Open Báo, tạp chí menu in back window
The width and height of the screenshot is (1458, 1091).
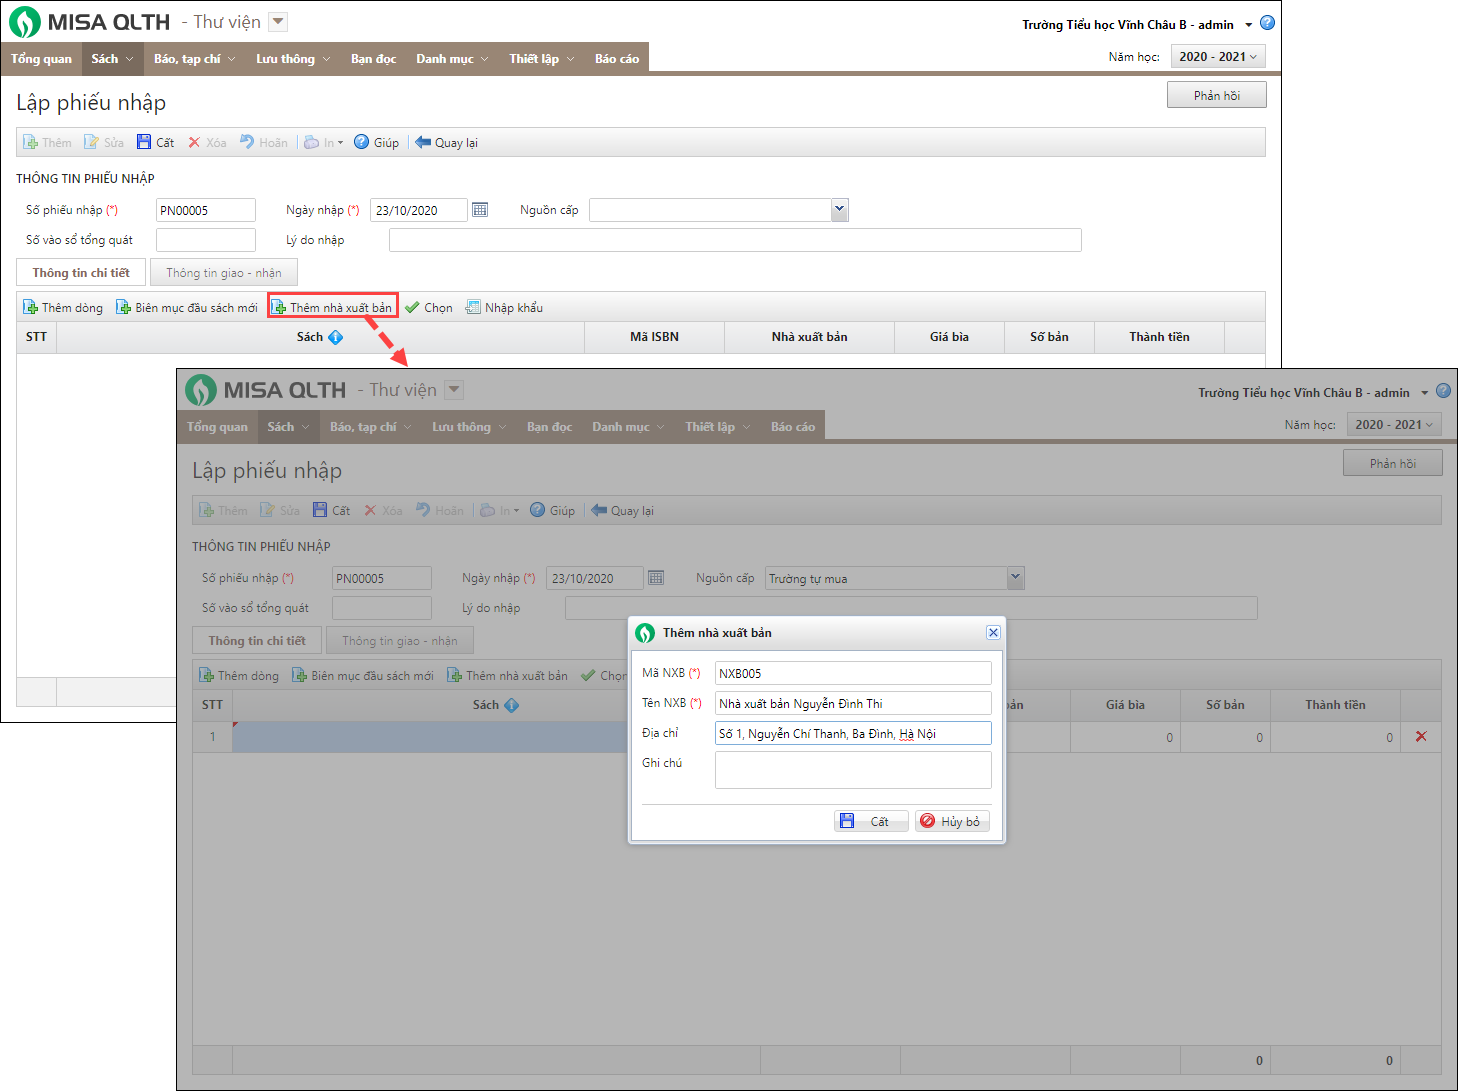click(195, 59)
